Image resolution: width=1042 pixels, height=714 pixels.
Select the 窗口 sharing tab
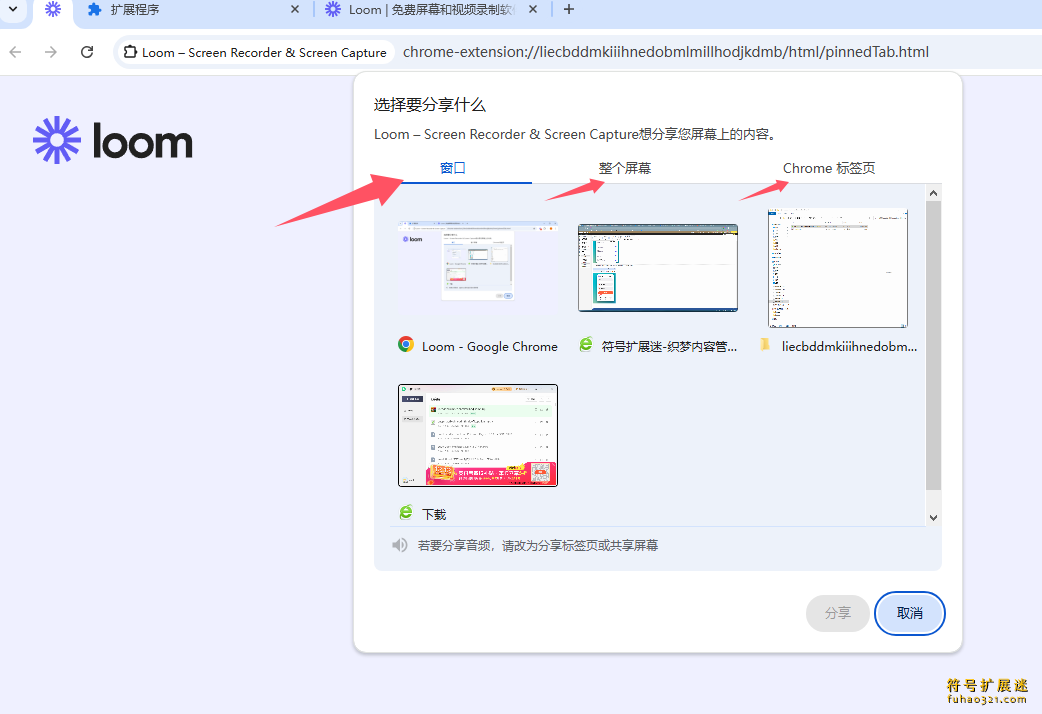pos(453,168)
